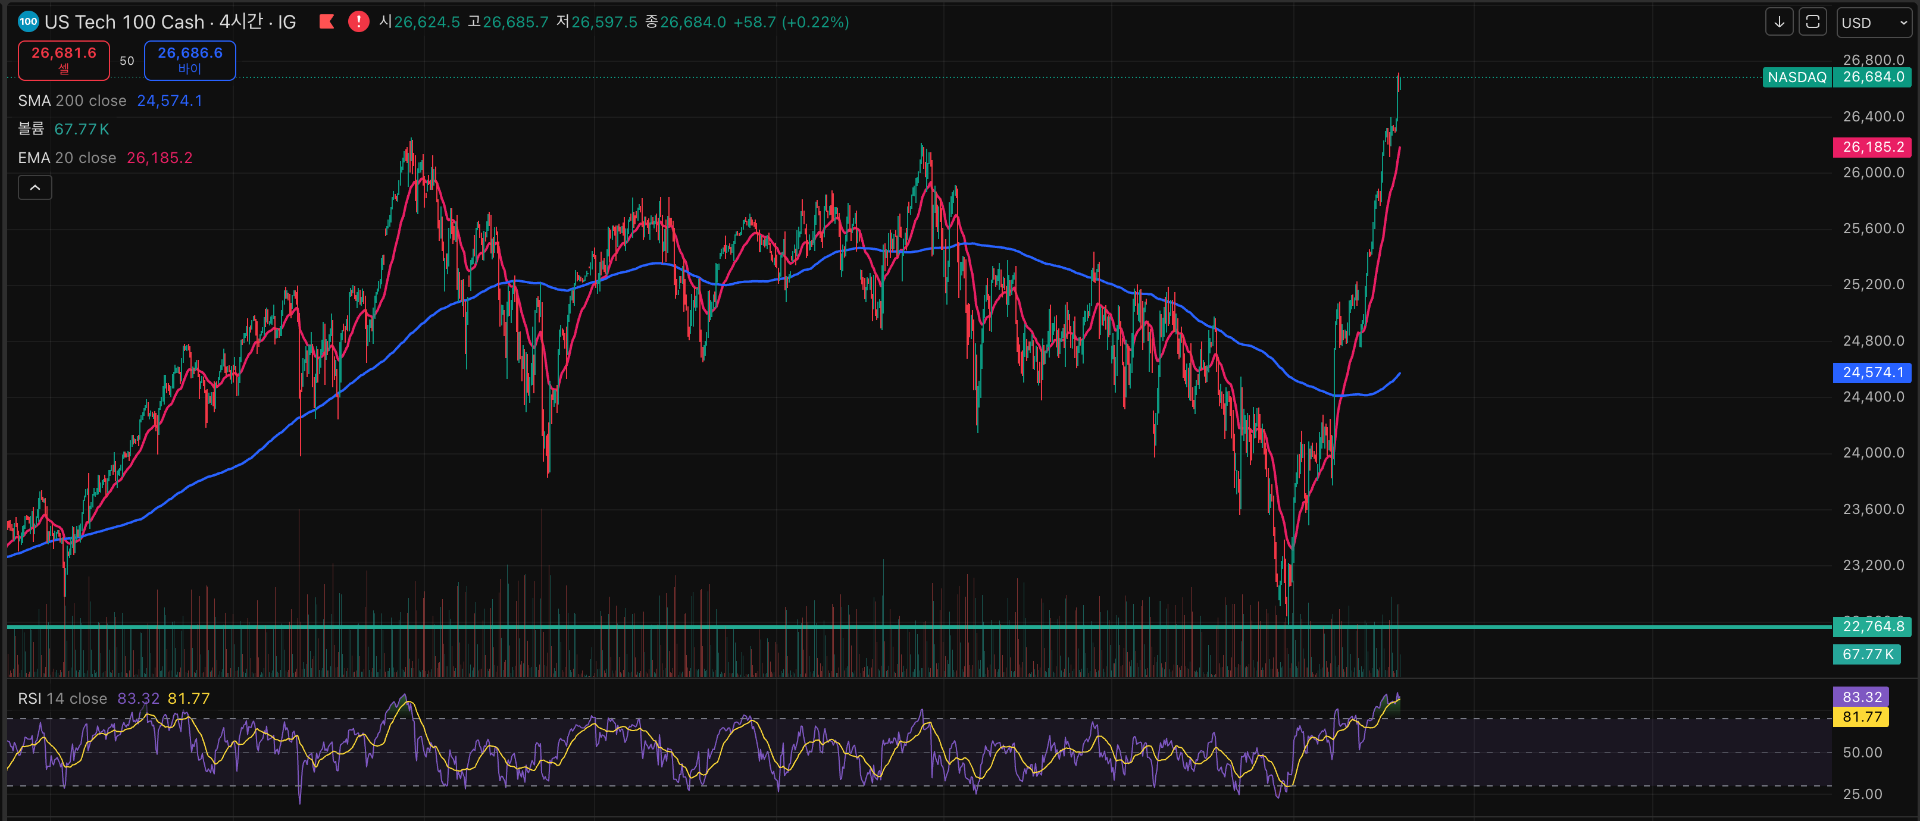Image resolution: width=1920 pixels, height=821 pixels.
Task: Click the yellow 81.77 RSI axis label
Action: [1862, 717]
